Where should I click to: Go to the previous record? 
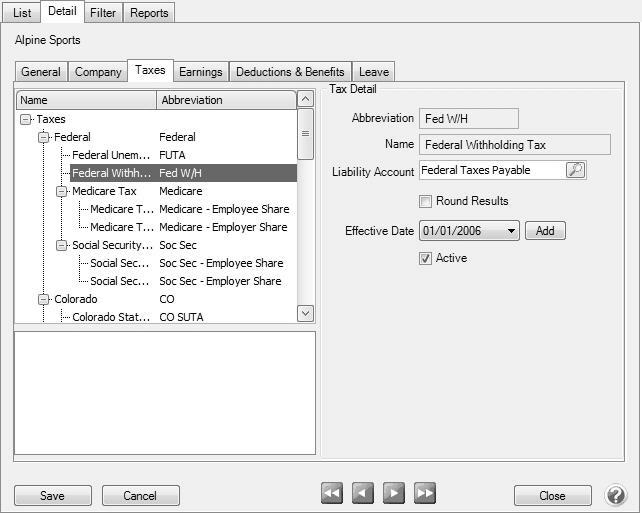tap(363, 494)
